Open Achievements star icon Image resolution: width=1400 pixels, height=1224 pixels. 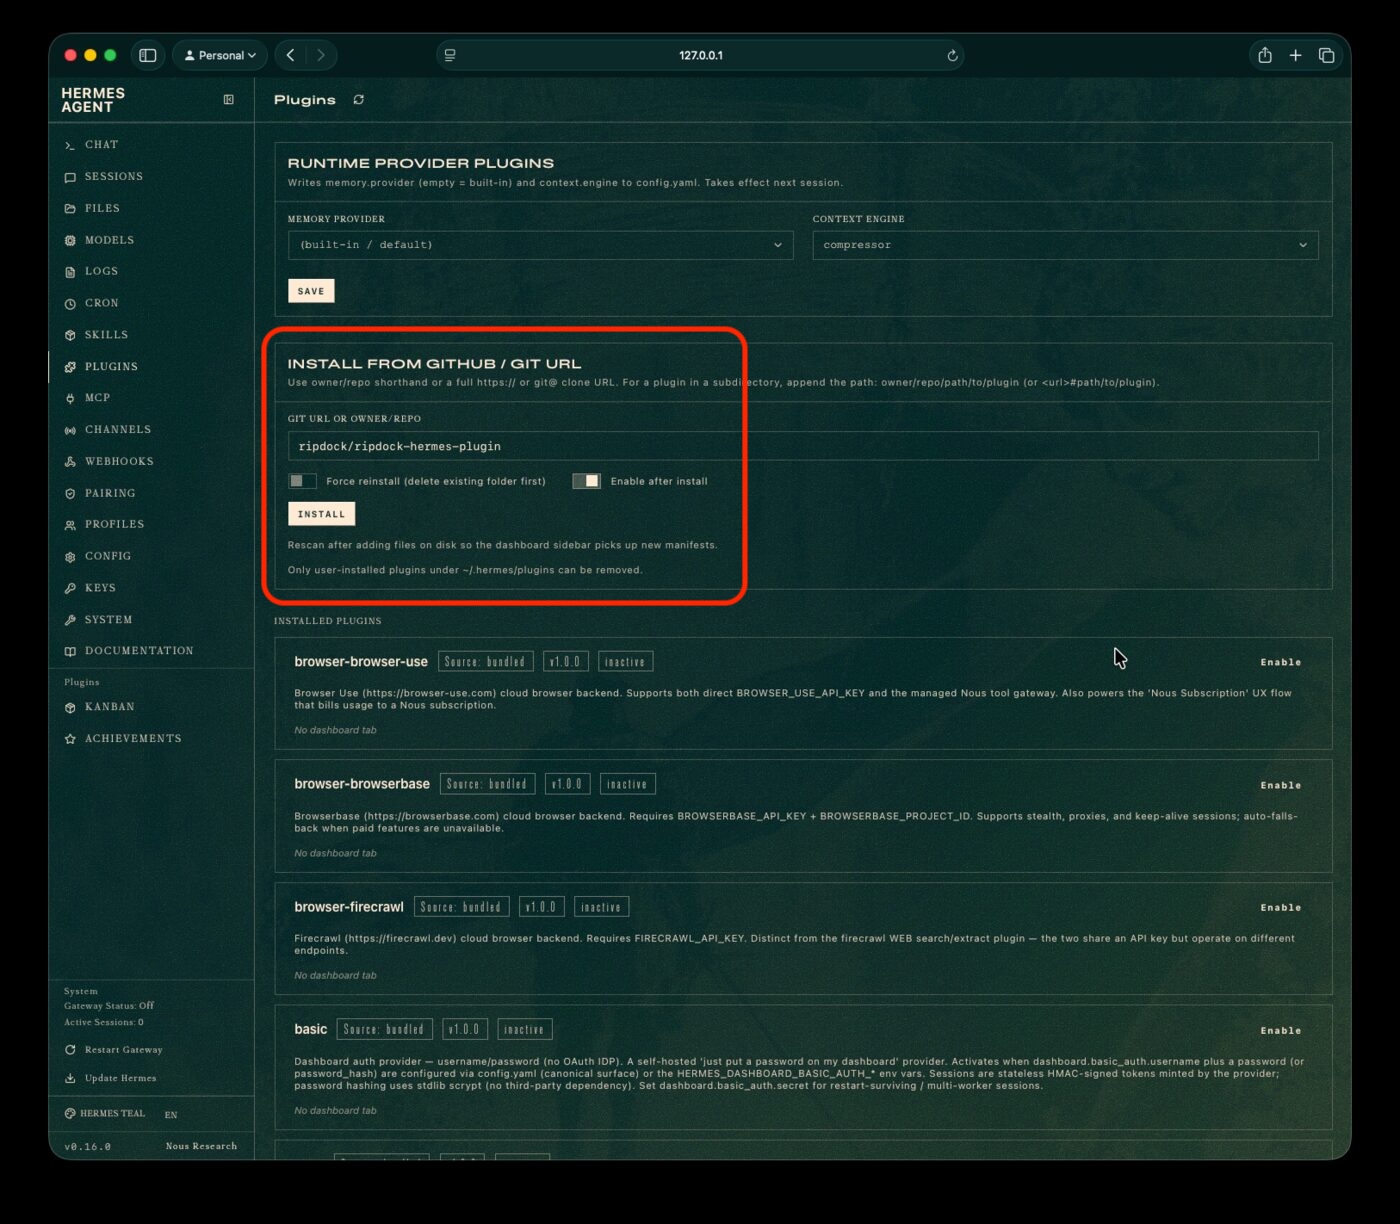(x=70, y=740)
